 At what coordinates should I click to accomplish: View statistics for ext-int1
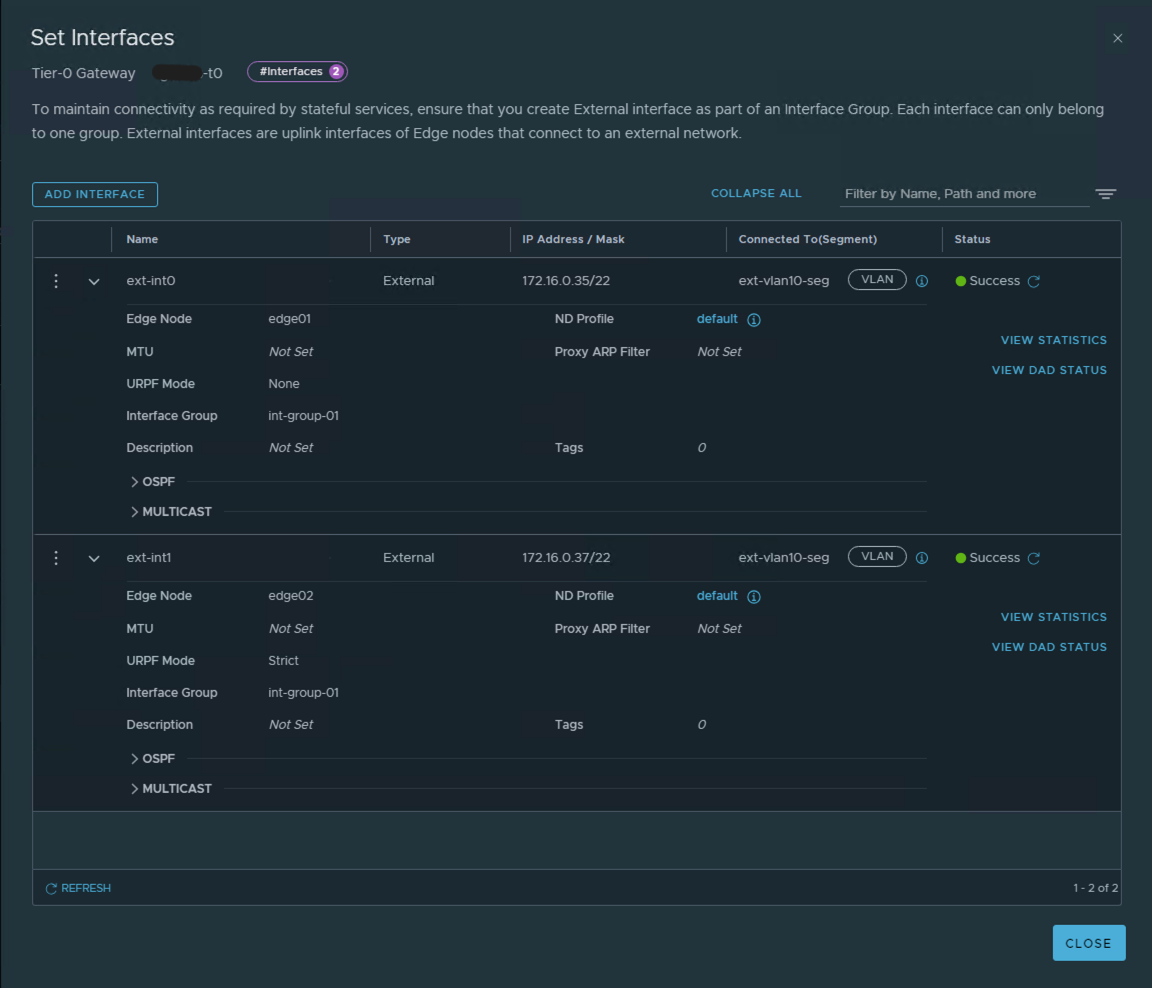click(x=1054, y=617)
